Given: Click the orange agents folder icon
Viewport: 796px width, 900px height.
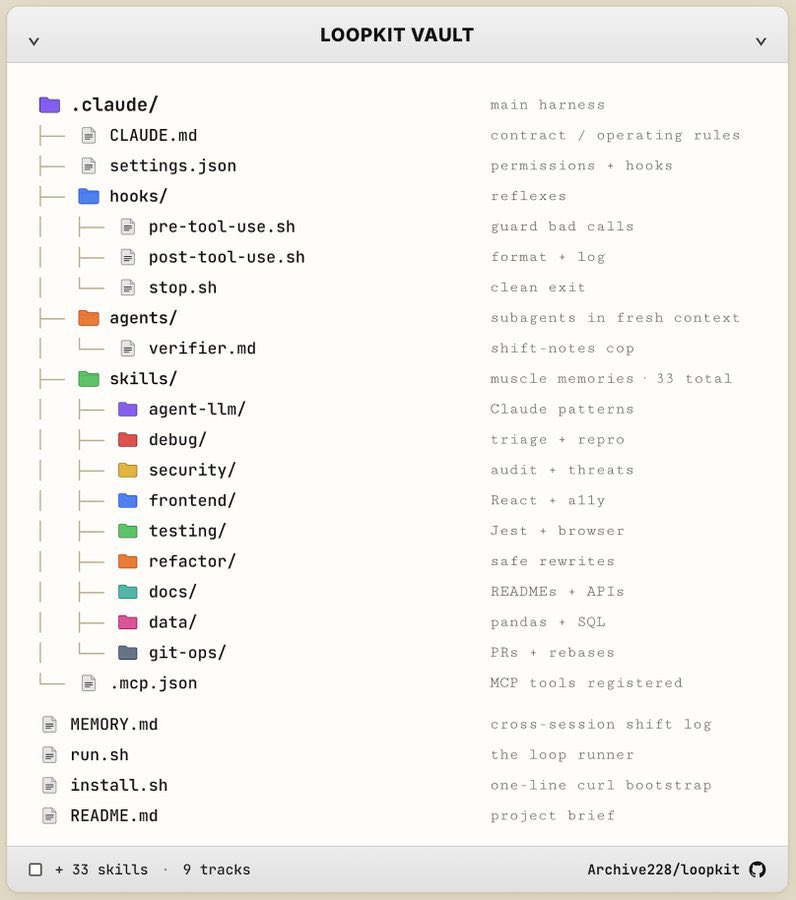Looking at the screenshot, I should (x=88, y=318).
